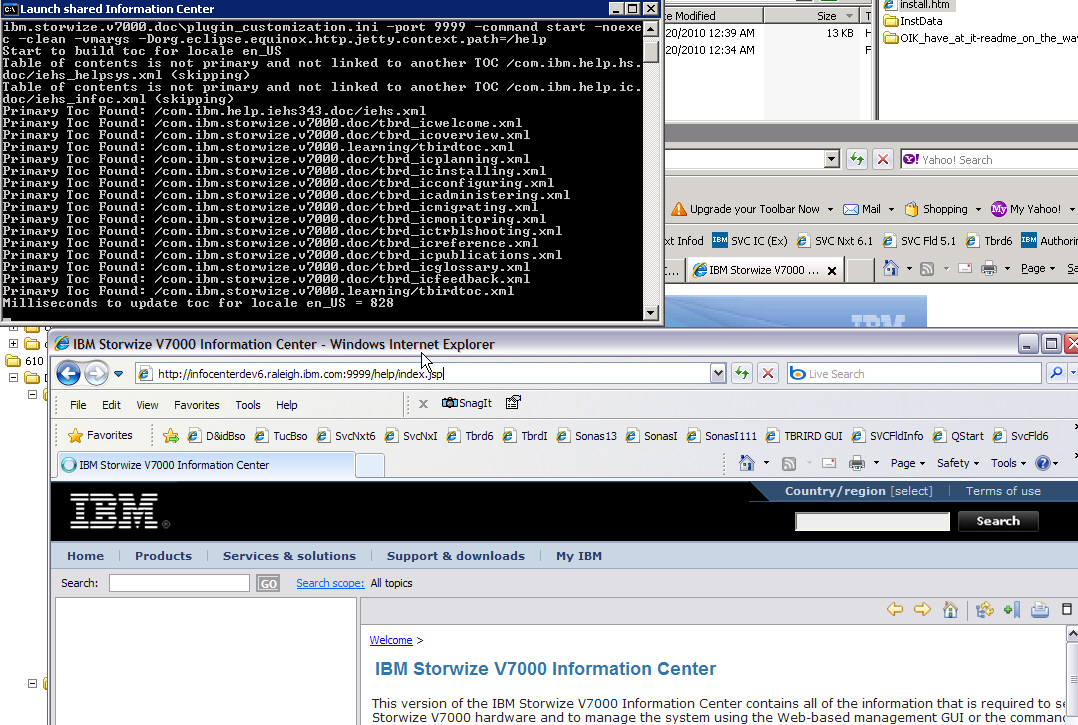Open the Terms of use link
1078x725 pixels.
click(x=1003, y=491)
